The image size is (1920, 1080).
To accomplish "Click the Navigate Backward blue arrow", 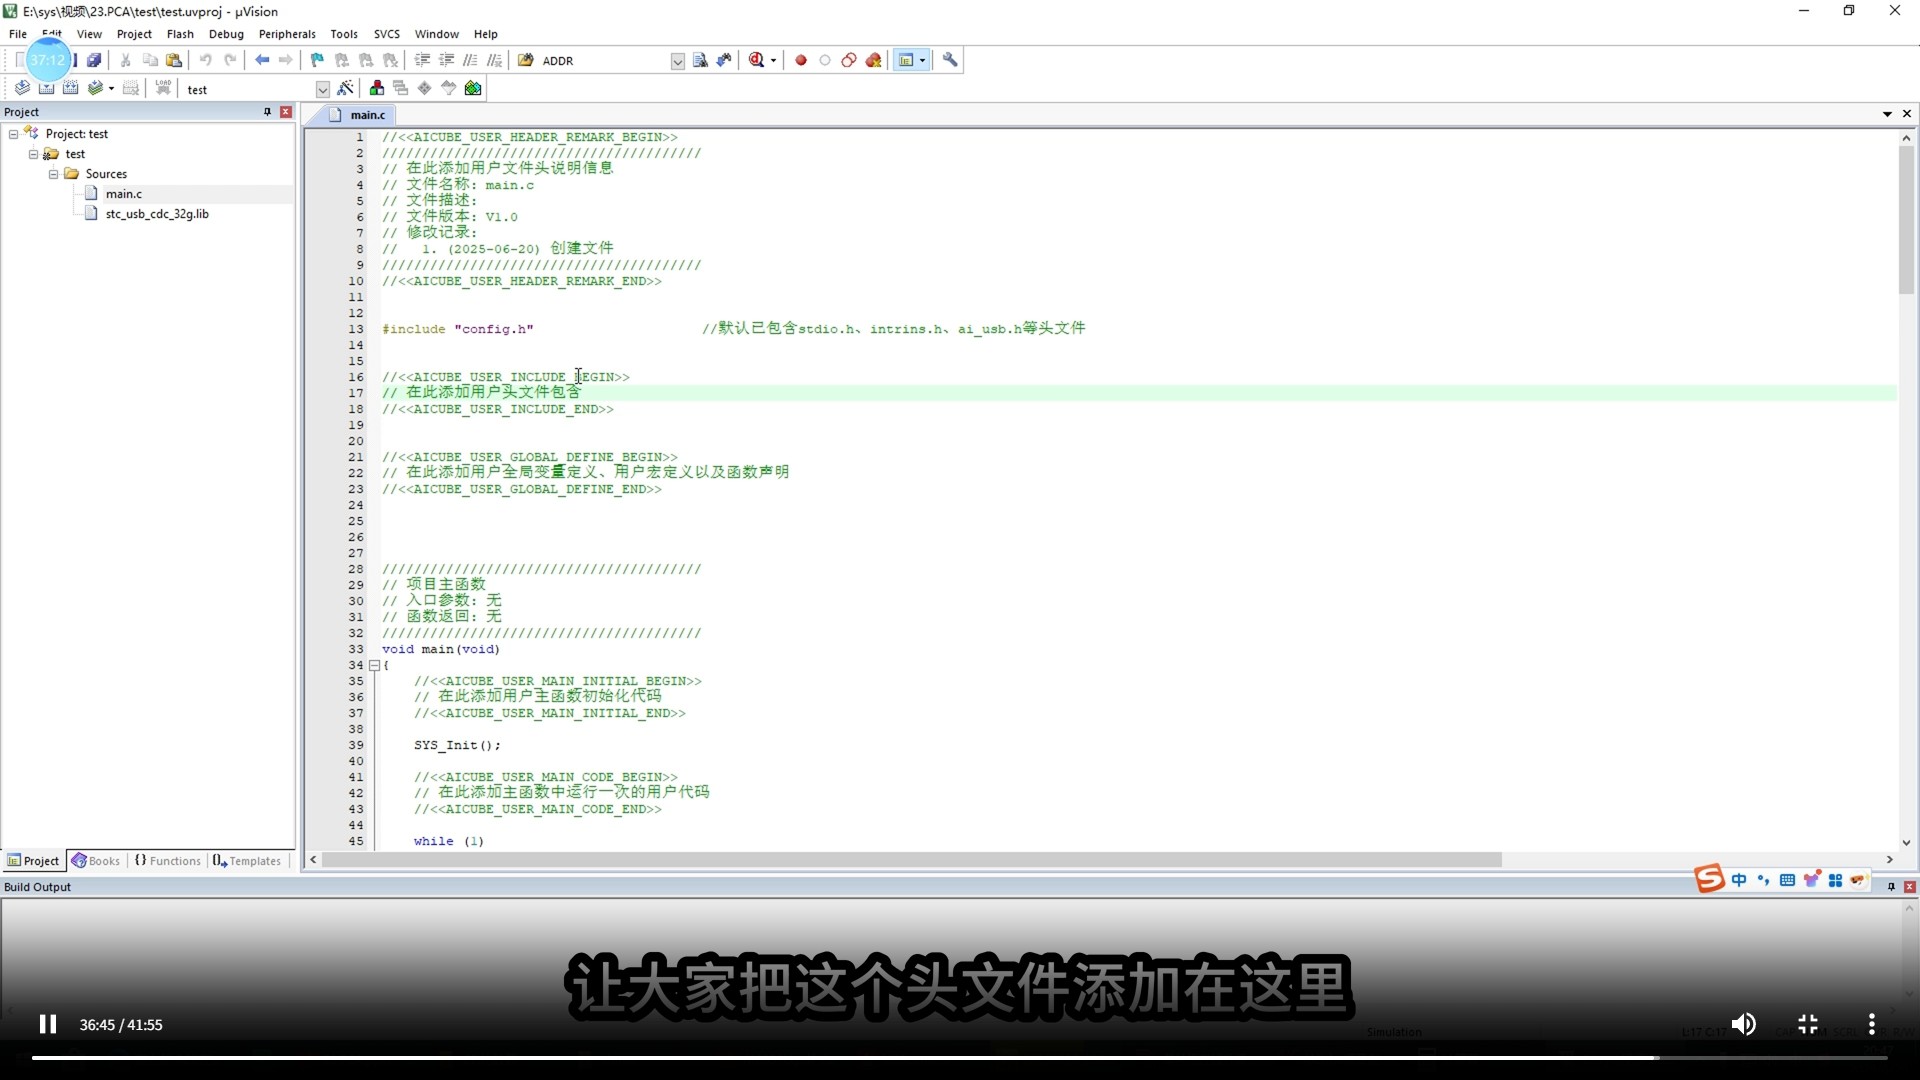I will (262, 60).
